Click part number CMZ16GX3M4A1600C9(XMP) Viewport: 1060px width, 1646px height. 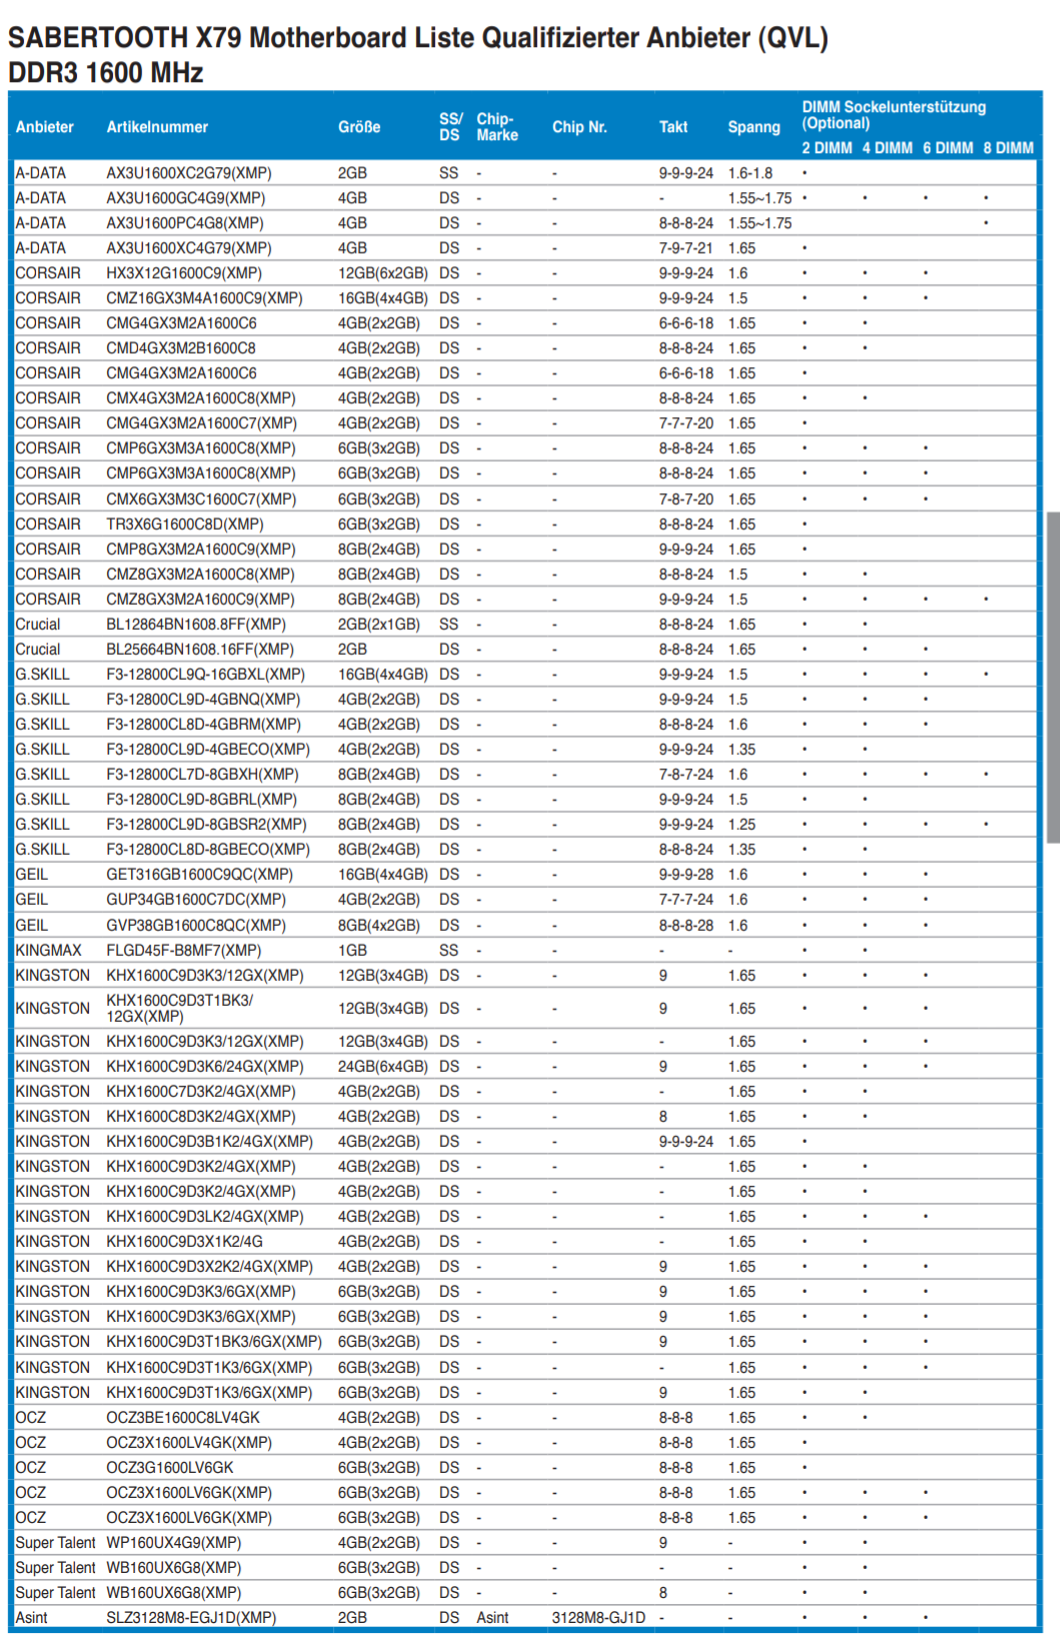click(x=205, y=298)
